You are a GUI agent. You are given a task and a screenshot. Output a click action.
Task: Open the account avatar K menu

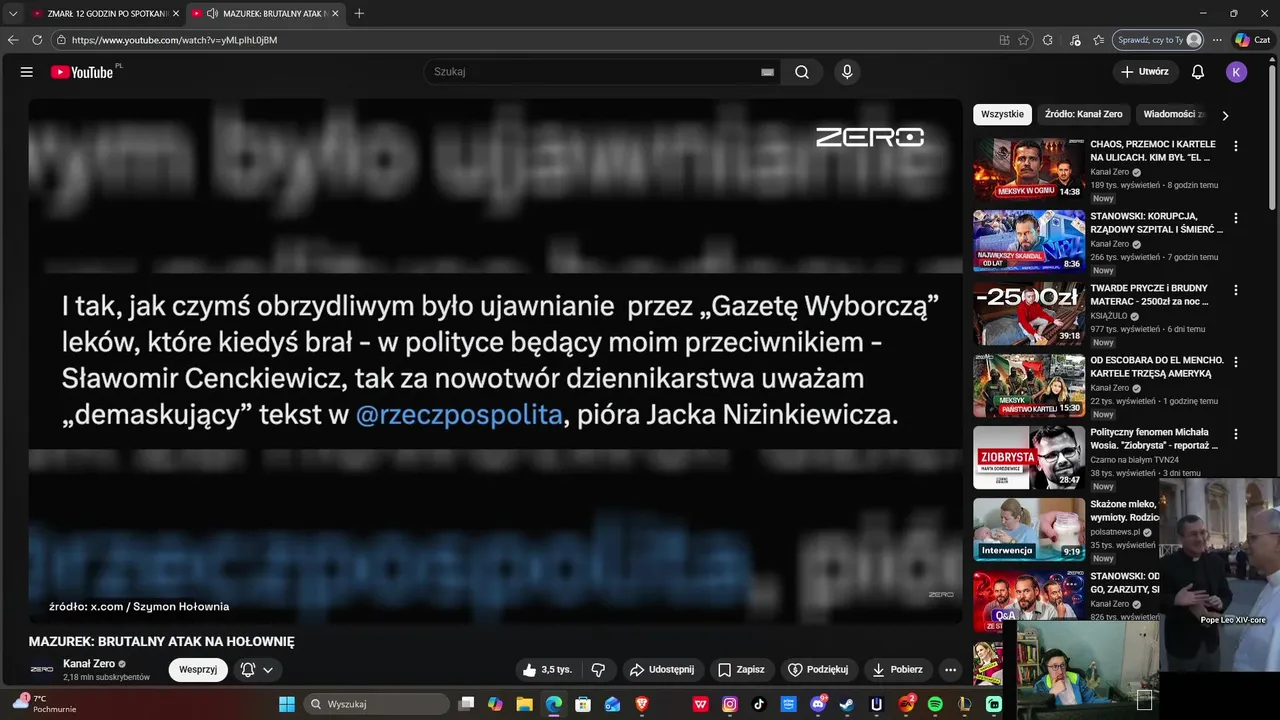(x=1237, y=72)
